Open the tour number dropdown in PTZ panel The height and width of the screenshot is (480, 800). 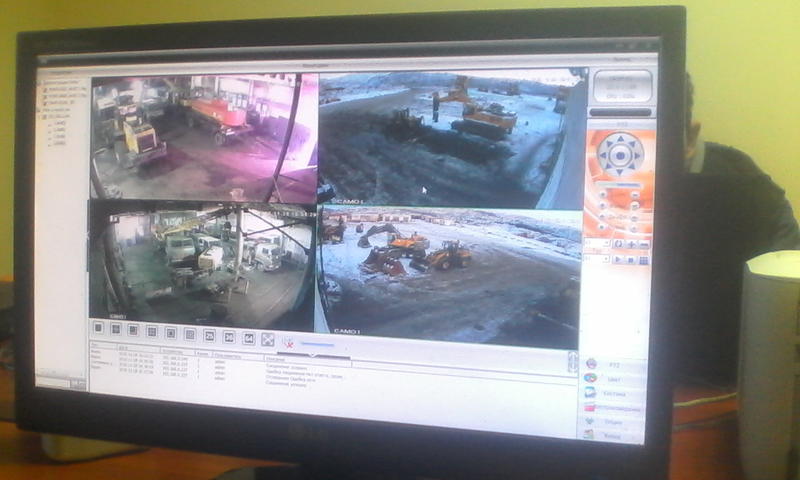598,259
